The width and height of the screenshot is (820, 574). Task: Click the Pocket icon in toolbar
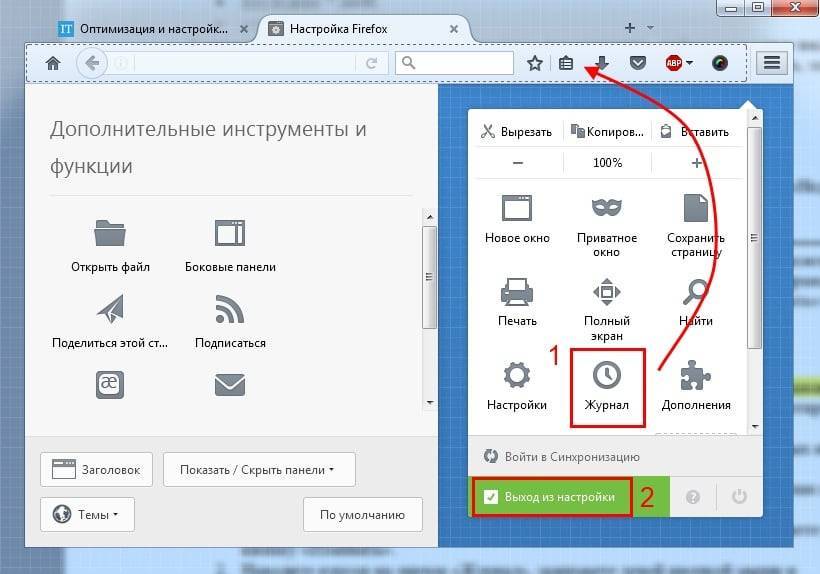pyautogui.click(x=637, y=64)
